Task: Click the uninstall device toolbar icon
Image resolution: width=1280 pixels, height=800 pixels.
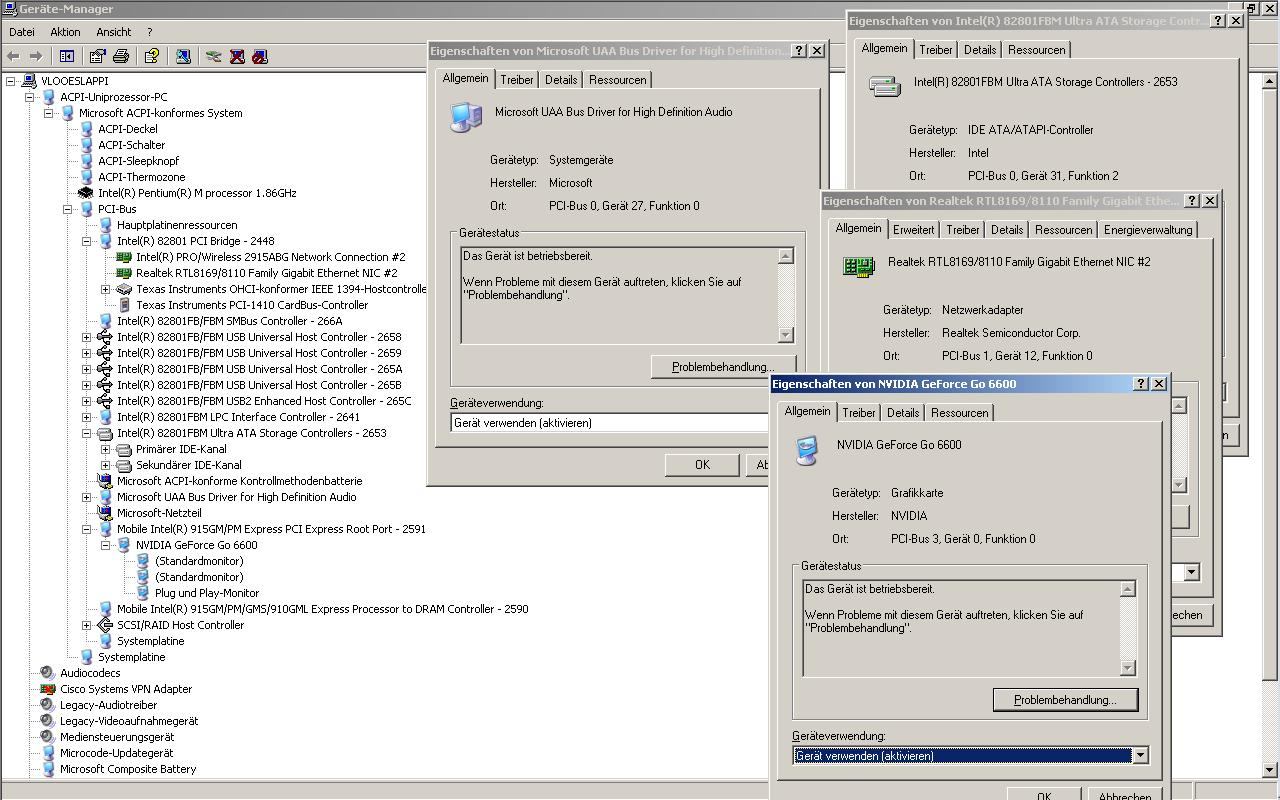Action: [237, 57]
